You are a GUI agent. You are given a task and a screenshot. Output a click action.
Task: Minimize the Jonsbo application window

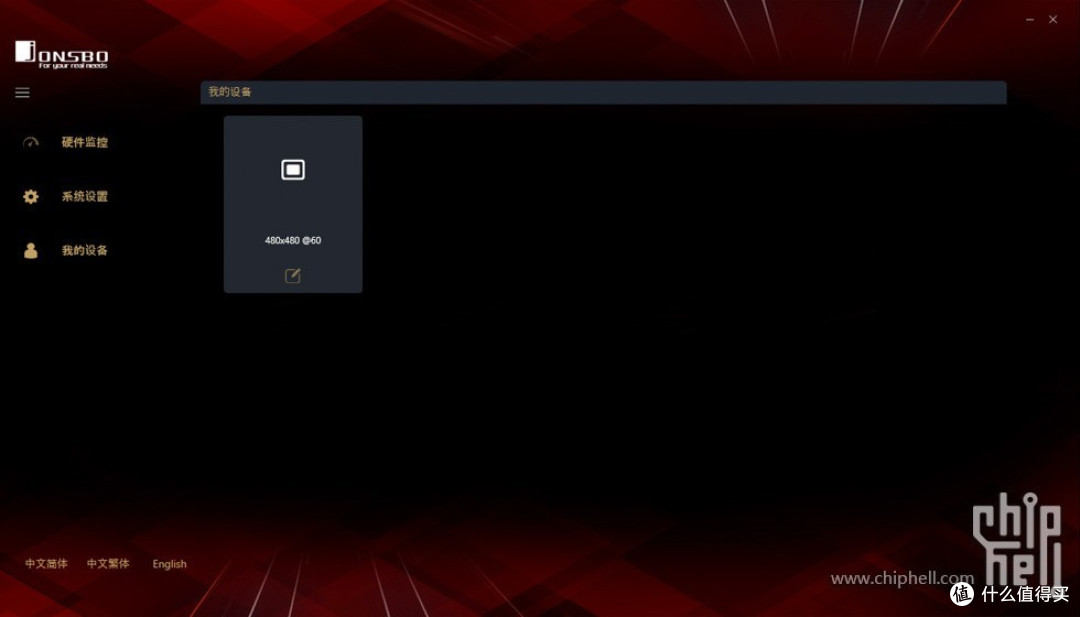point(1030,20)
